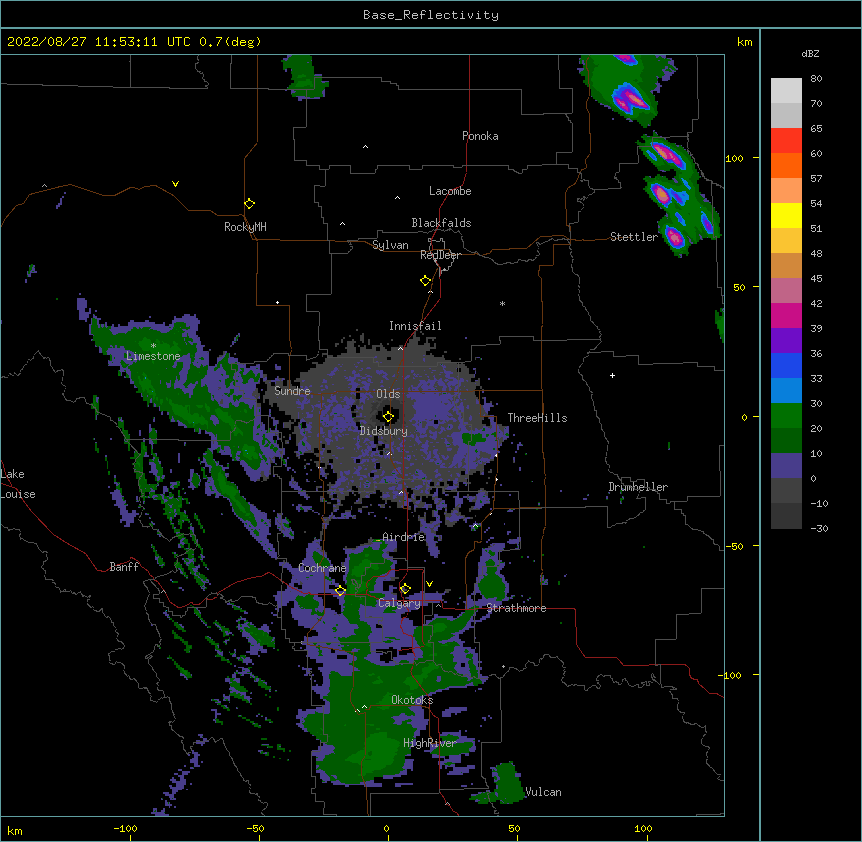
Task: Click the orange swatch between 60 and 57 dBZ
Action: (786, 165)
